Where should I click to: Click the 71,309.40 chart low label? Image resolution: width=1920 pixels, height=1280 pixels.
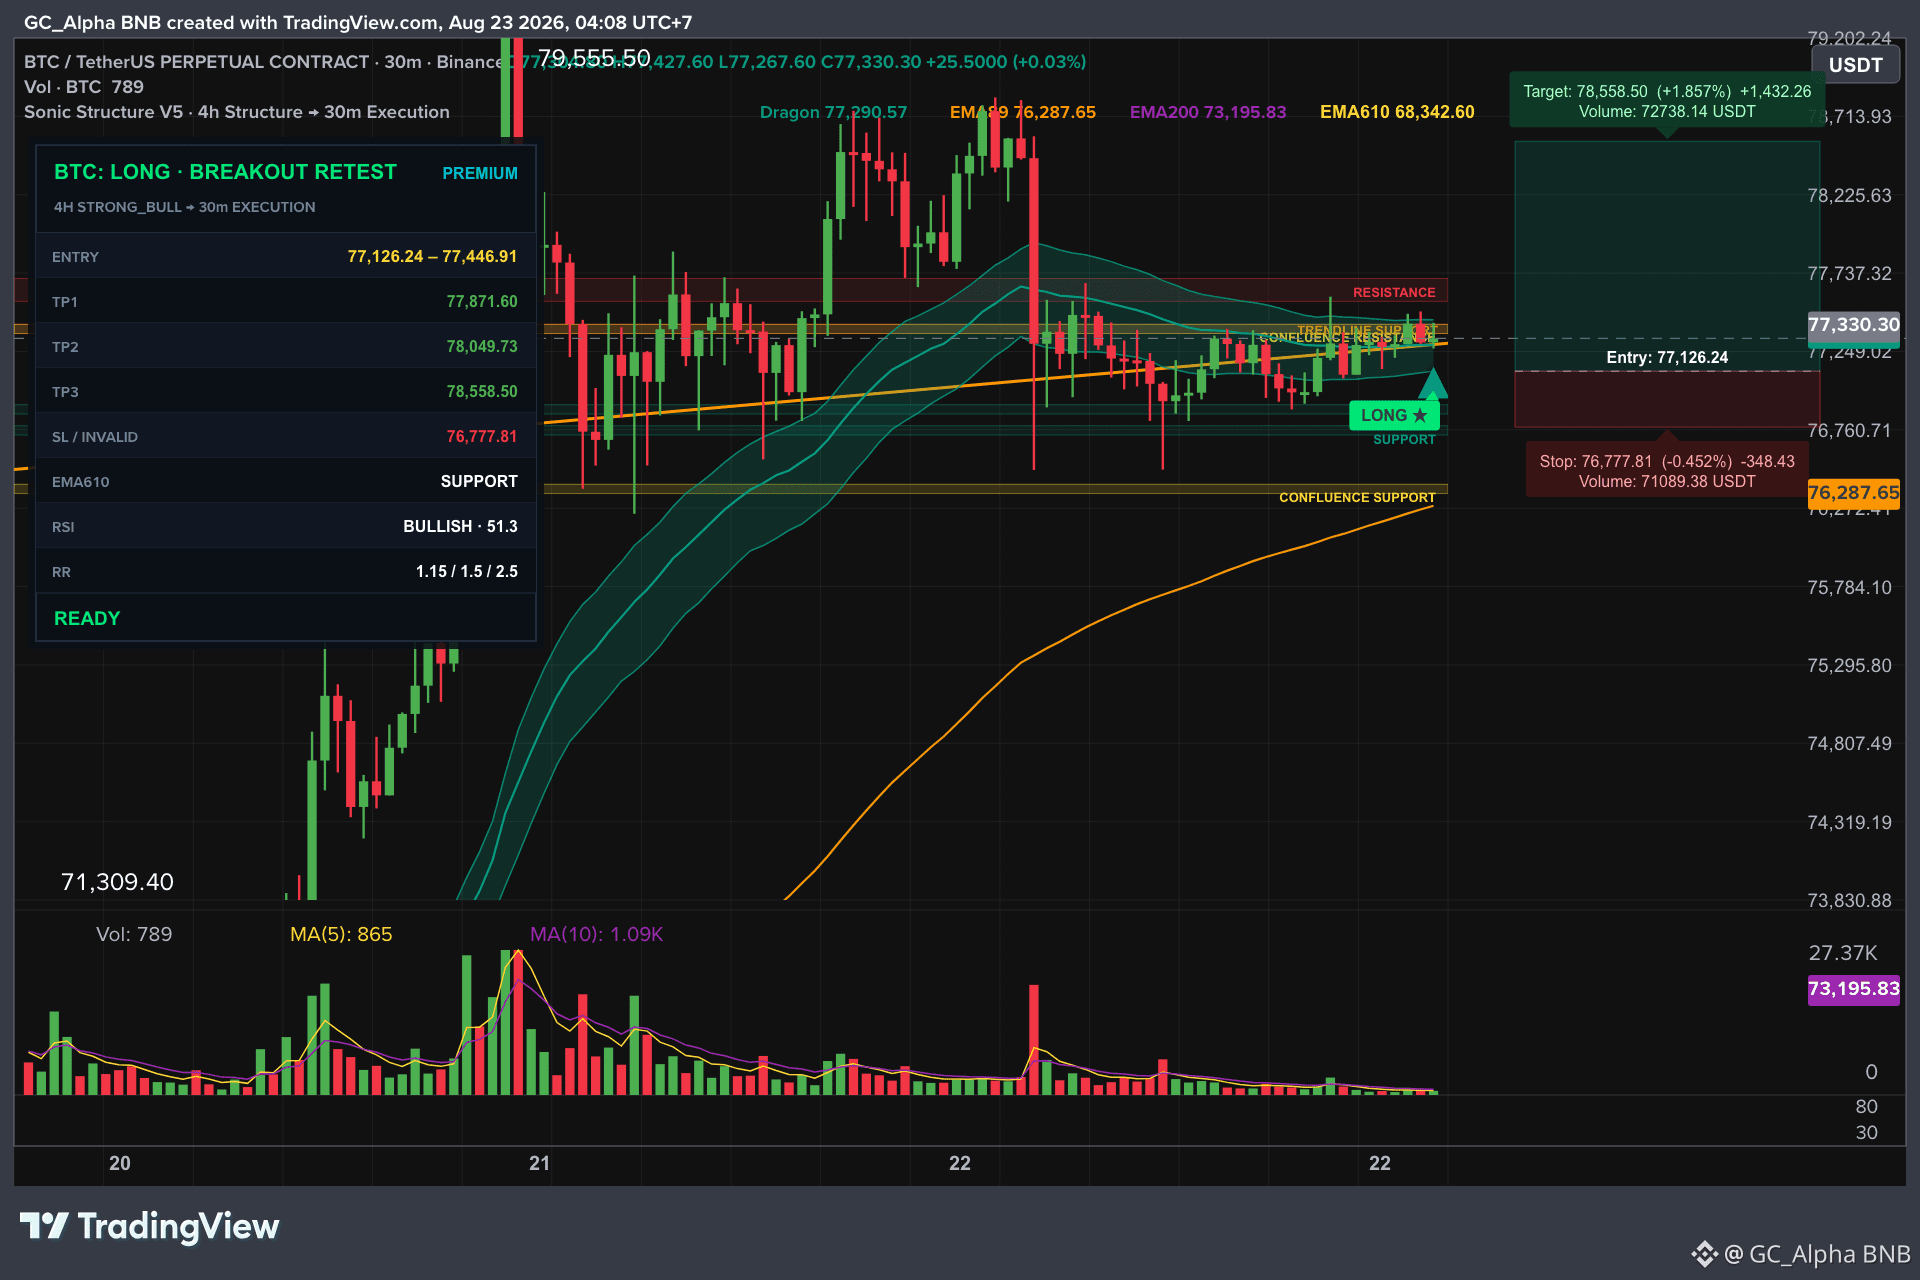pyautogui.click(x=117, y=882)
